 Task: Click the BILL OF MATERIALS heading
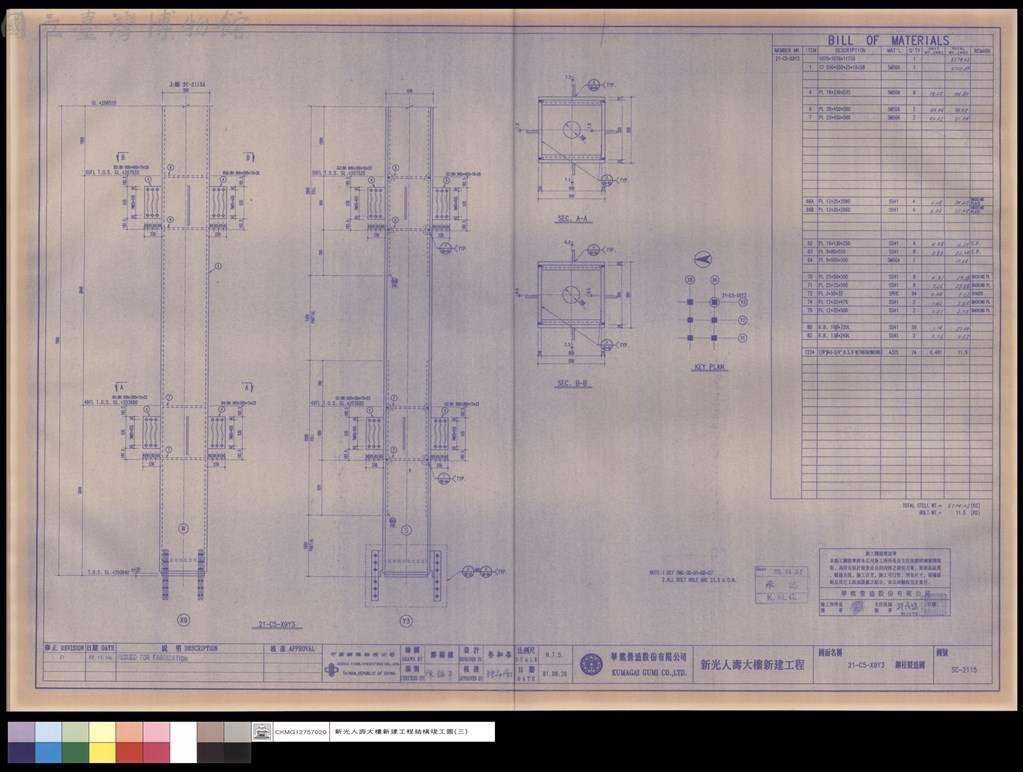tap(888, 40)
